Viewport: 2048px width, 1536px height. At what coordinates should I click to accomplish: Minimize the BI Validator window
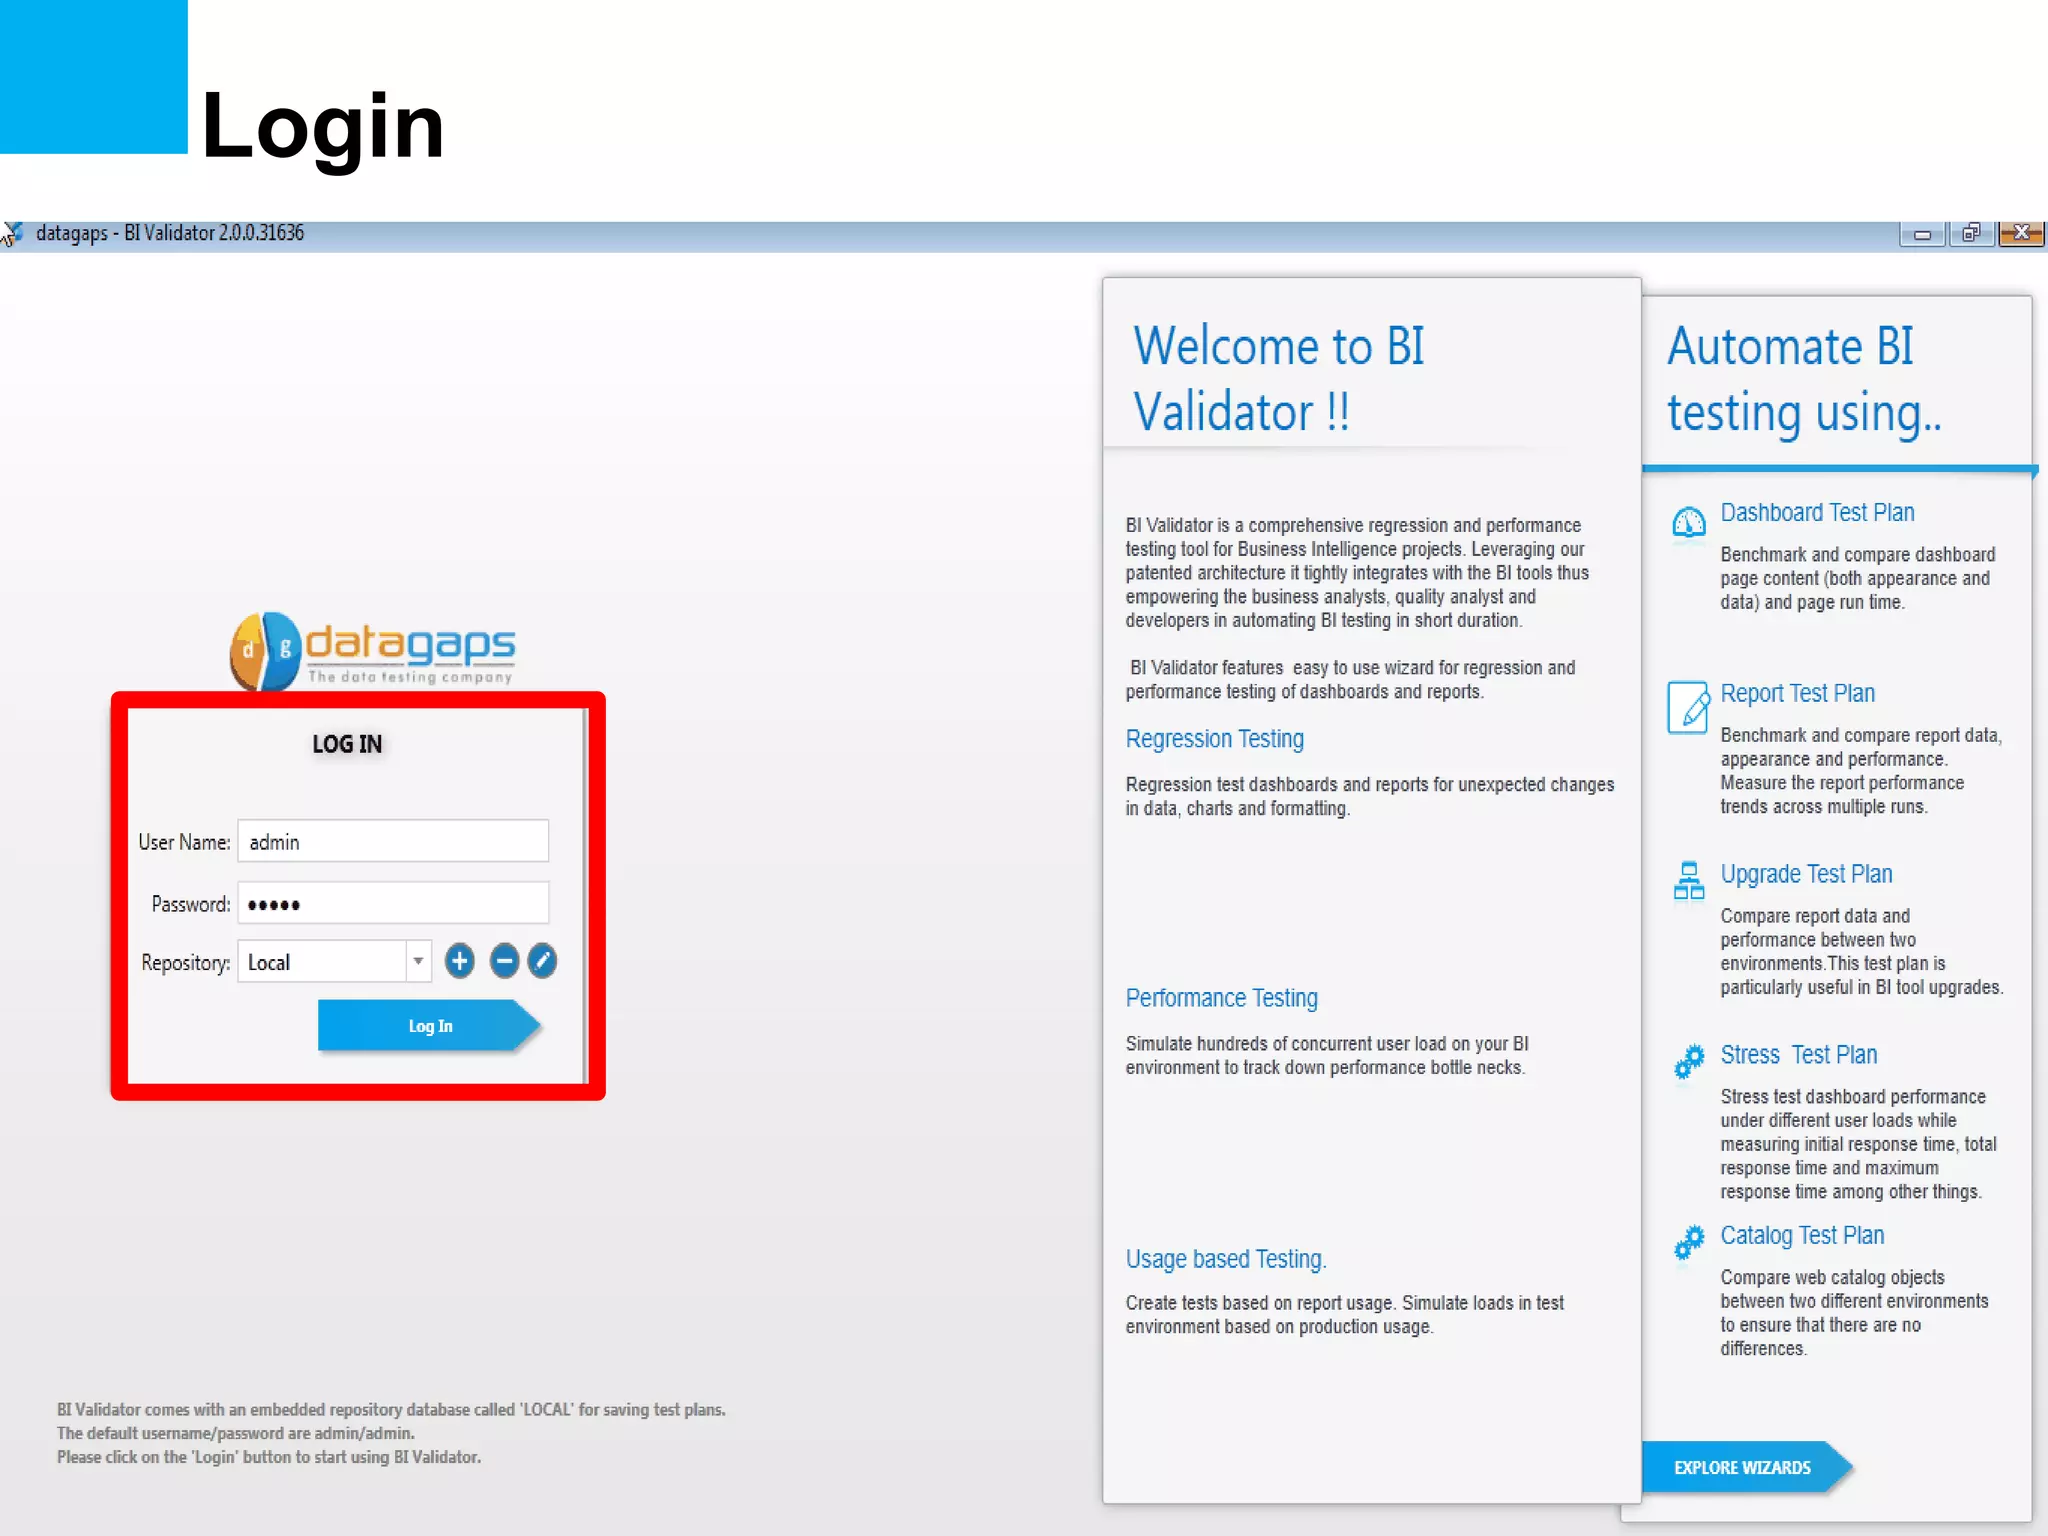click(x=1922, y=234)
